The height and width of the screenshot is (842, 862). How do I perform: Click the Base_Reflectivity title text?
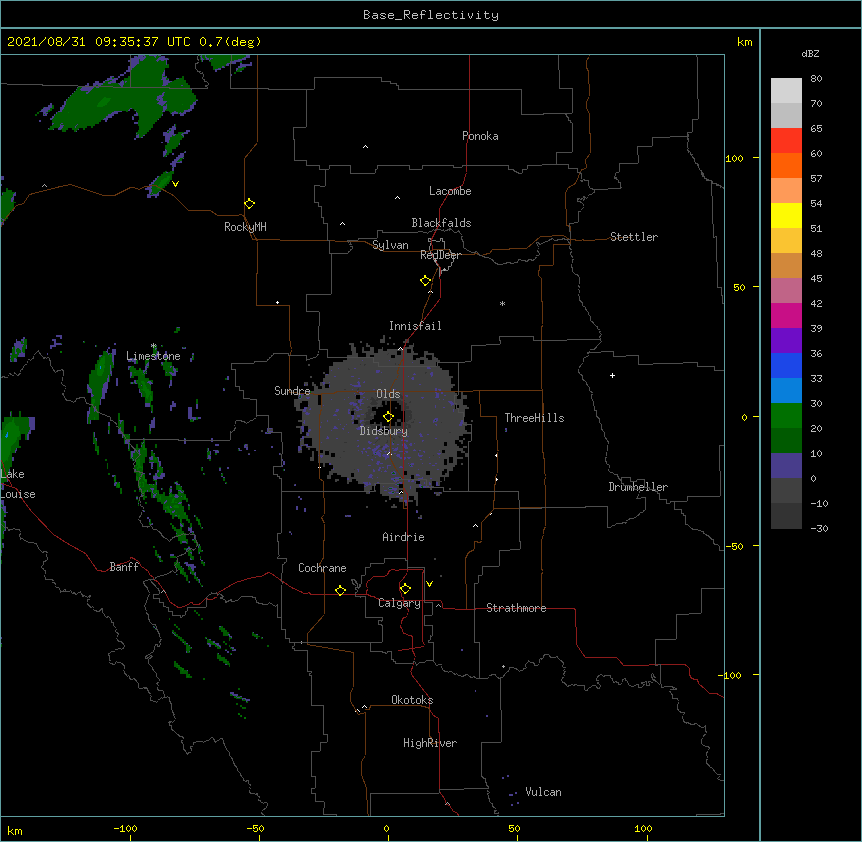click(x=431, y=15)
